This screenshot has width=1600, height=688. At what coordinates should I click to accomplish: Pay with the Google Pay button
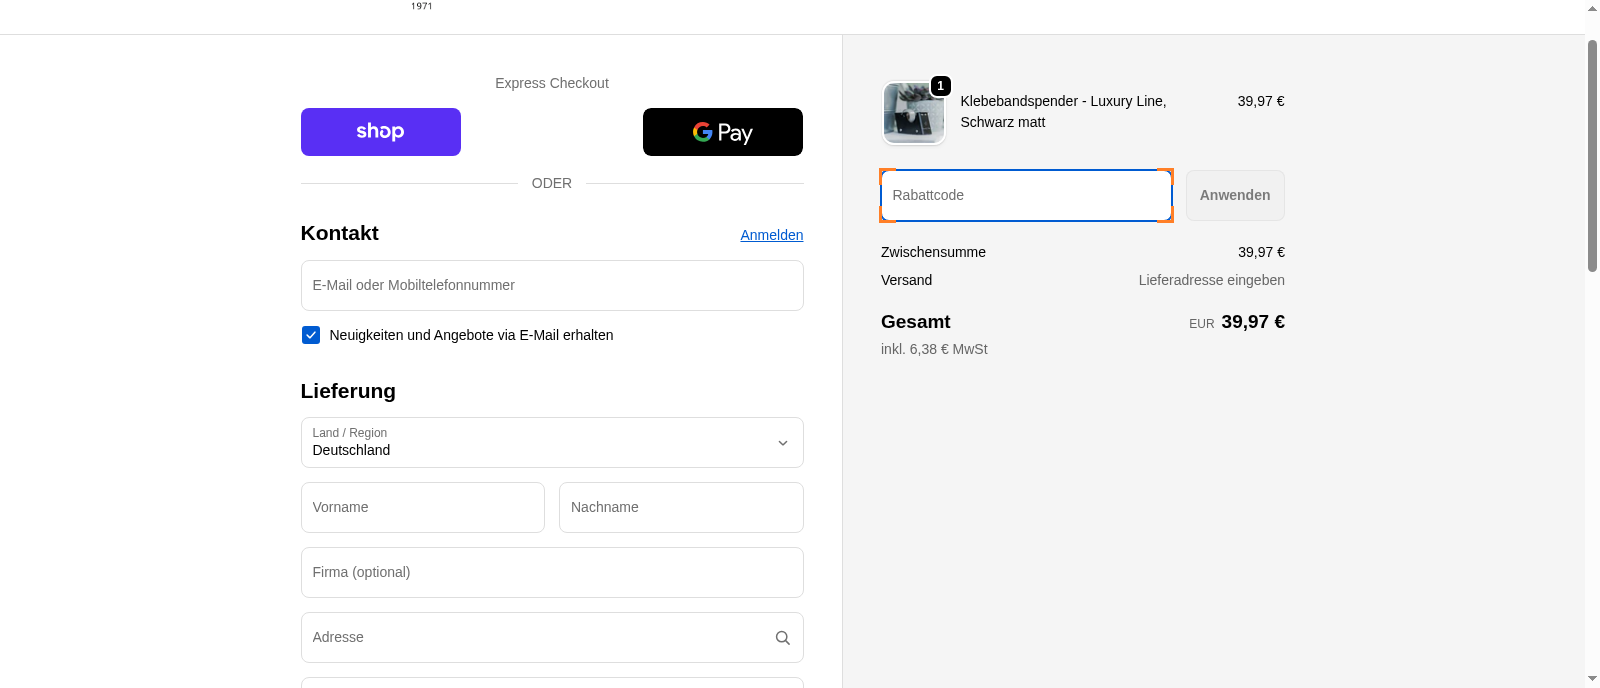pyautogui.click(x=722, y=132)
